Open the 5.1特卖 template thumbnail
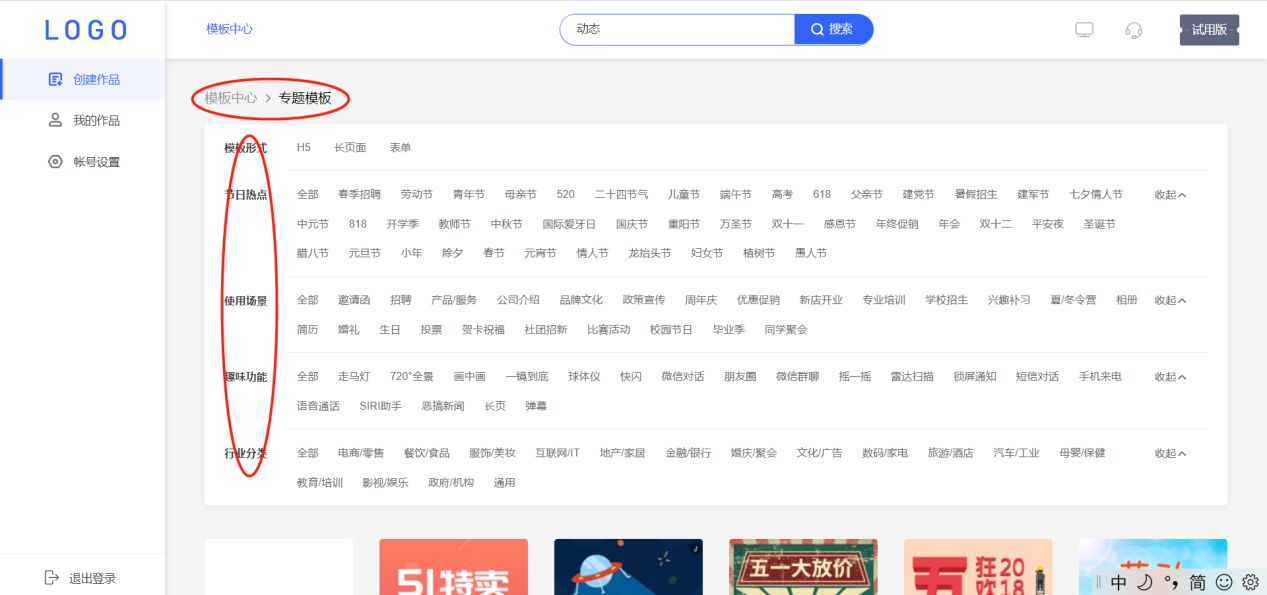 pos(453,567)
